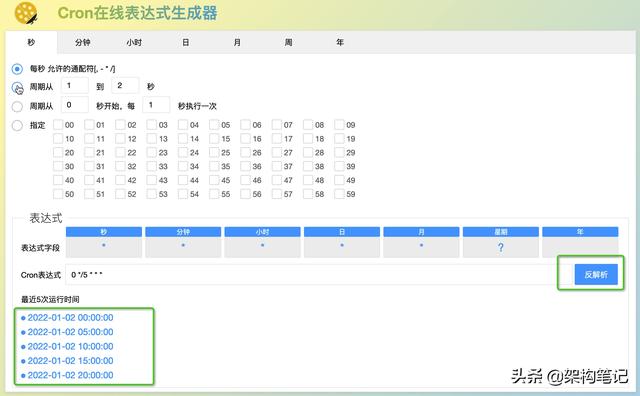Click run time 2022-01-02 05:00:00
The image size is (640, 396).
coord(70,332)
